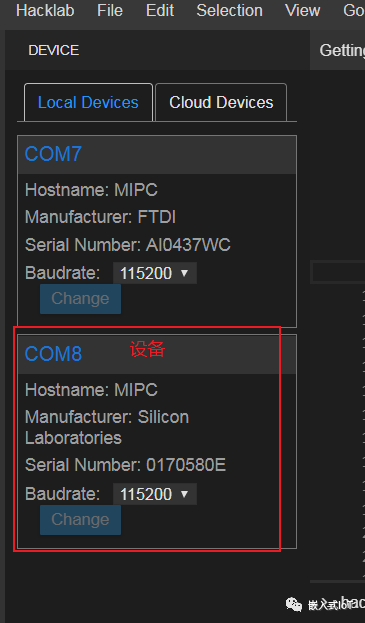Open the Selection menu
Screen dimensions: 365x623
(x=229, y=11)
